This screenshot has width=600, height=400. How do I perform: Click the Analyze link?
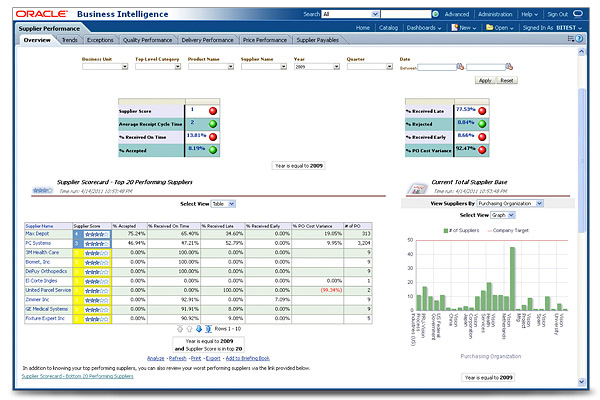coord(155,358)
